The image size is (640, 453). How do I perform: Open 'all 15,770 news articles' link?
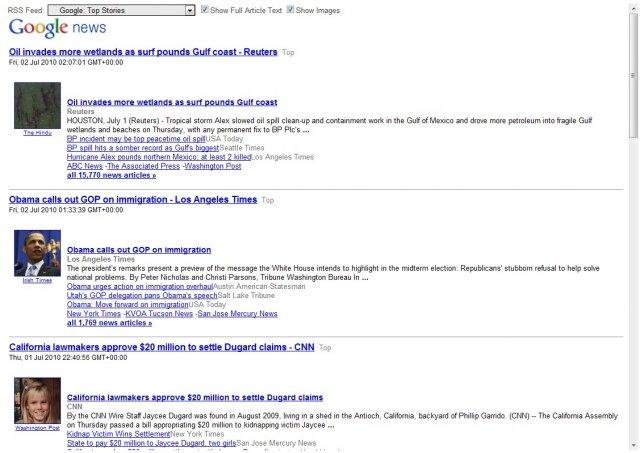coord(111,175)
